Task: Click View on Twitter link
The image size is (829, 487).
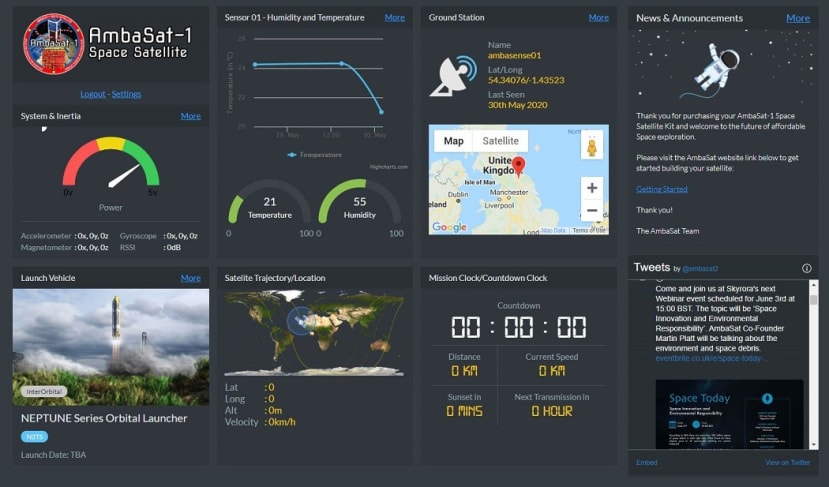Action: 787,463
